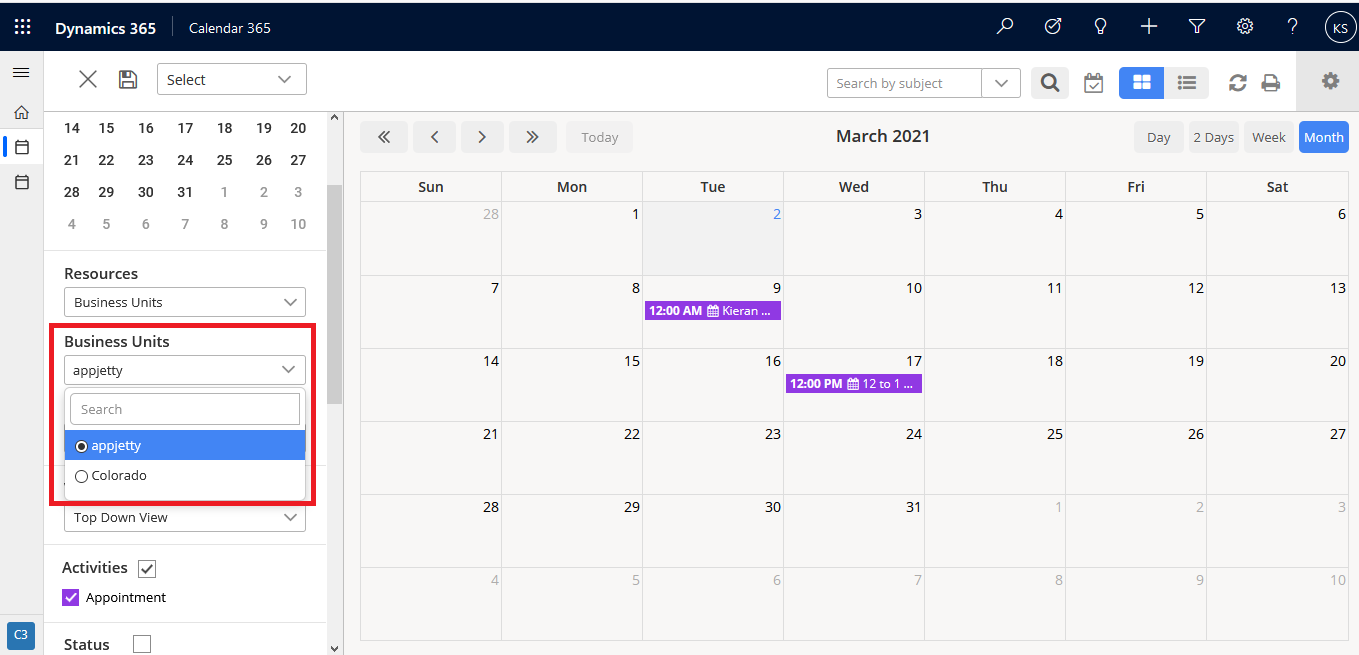Open the help question mark icon
Screen dimensions: 1359x655
click(x=1293, y=27)
